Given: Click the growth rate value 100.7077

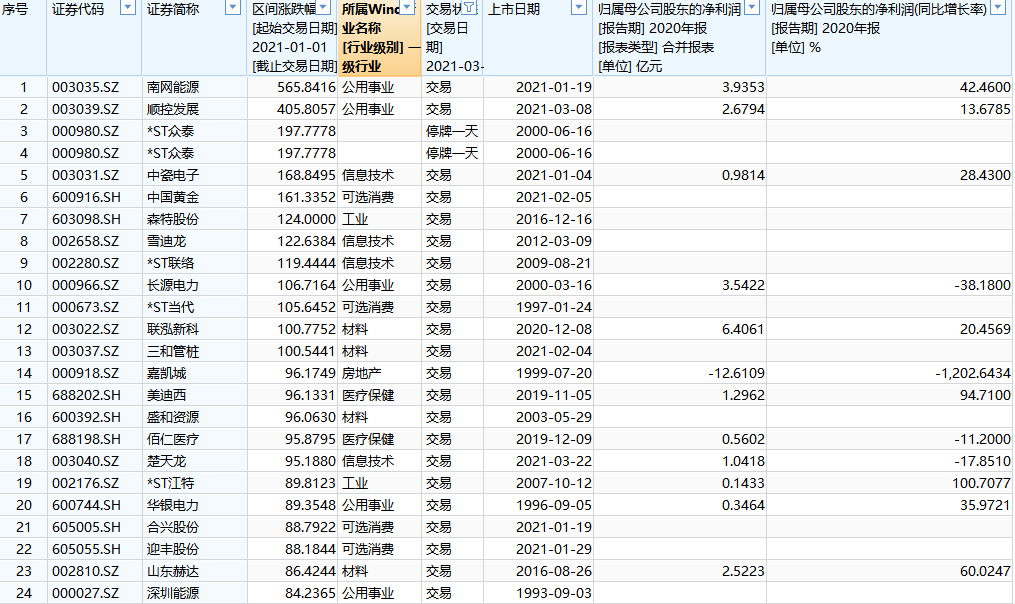Looking at the screenshot, I should point(981,484).
